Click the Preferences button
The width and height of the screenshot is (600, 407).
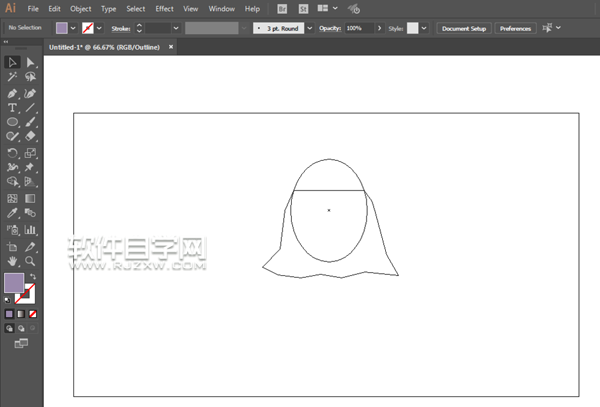point(515,28)
